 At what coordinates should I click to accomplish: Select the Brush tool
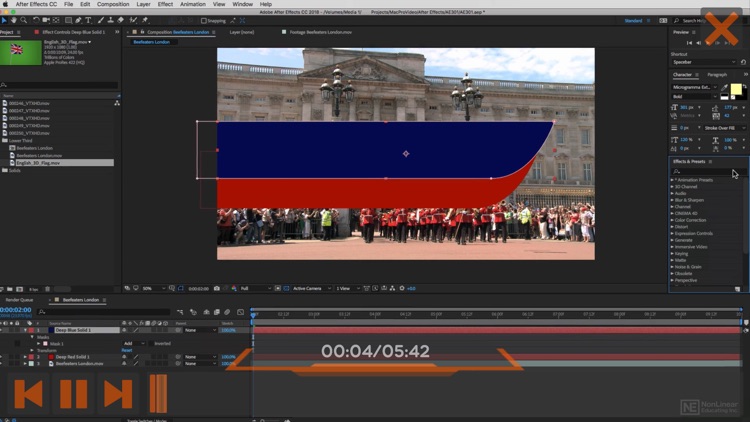[x=100, y=20]
